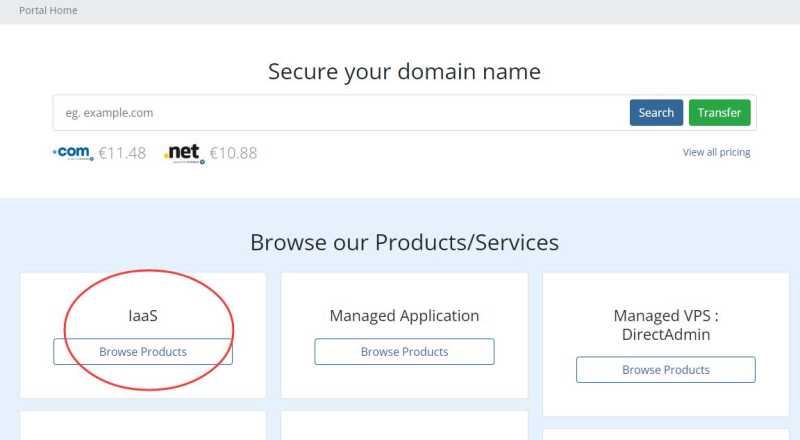Click the blue Search button

656,113
